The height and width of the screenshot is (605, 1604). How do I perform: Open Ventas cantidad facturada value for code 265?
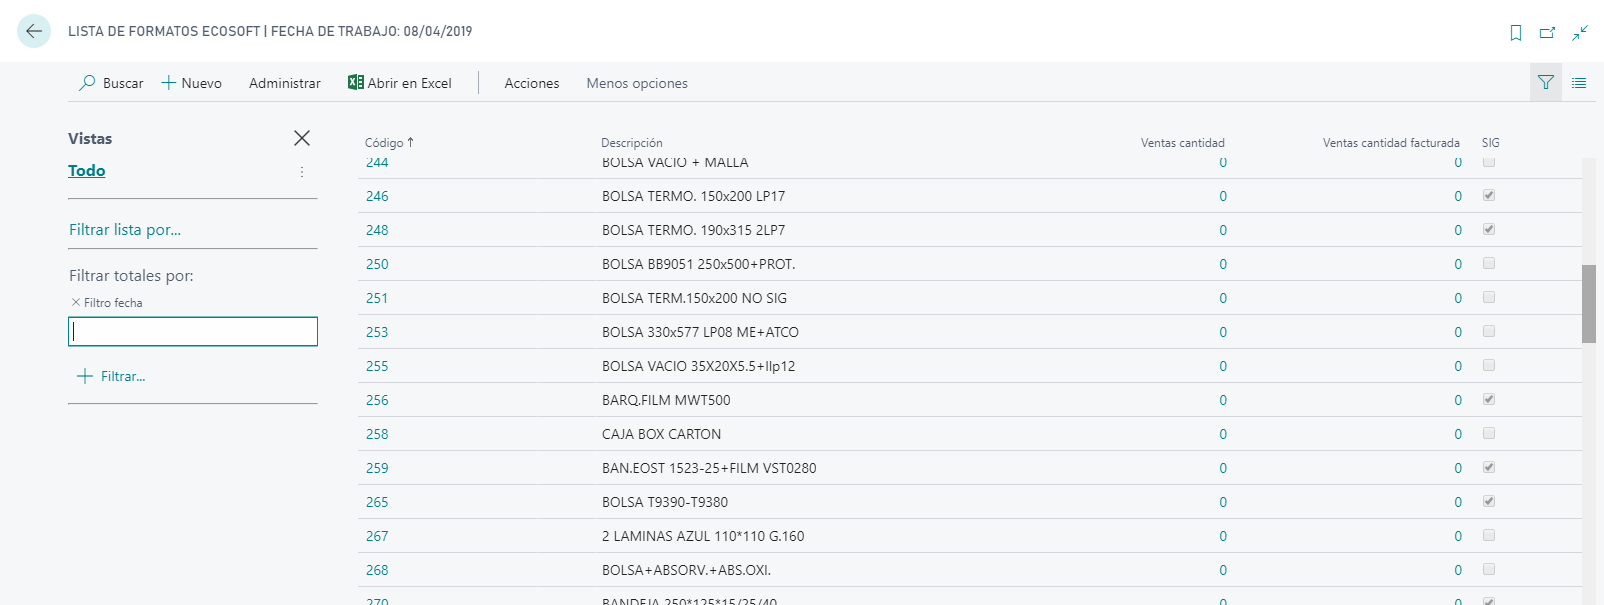(1458, 502)
